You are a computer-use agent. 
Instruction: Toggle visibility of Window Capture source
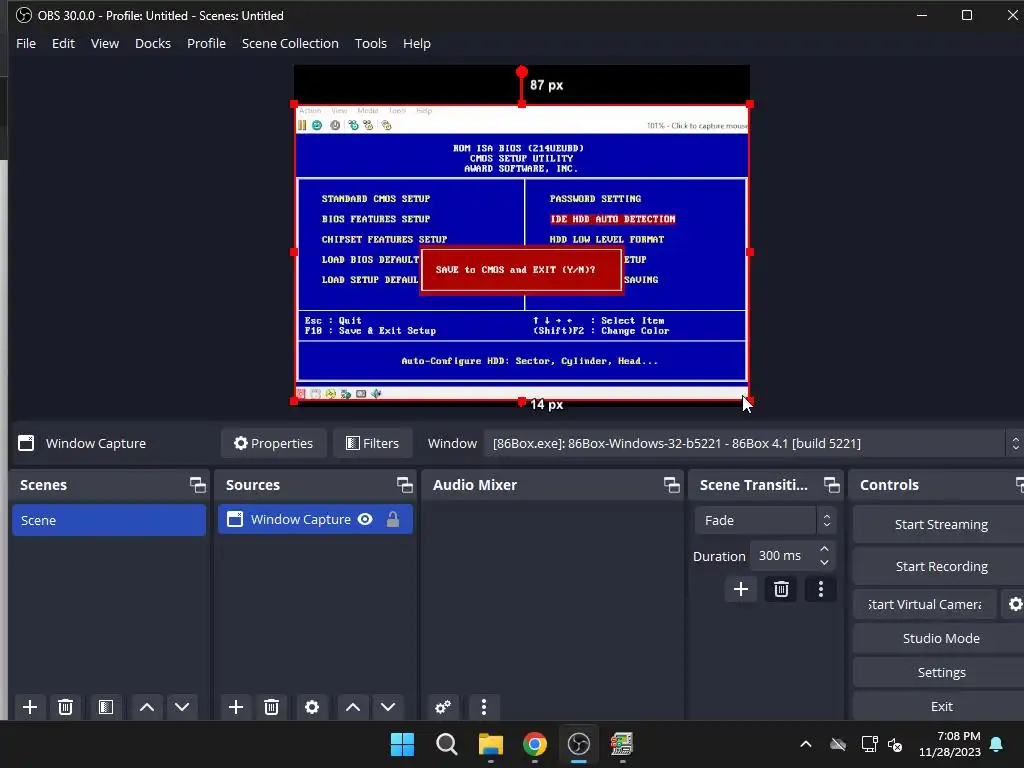365,519
